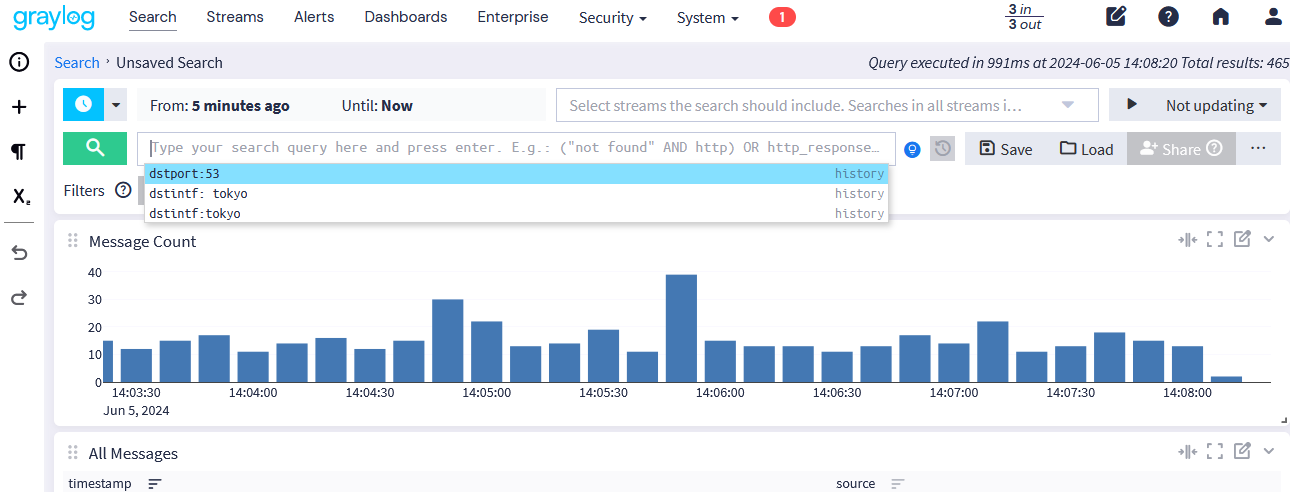Click the Search breadcrumb link
The image size is (1290, 492).
77,62
